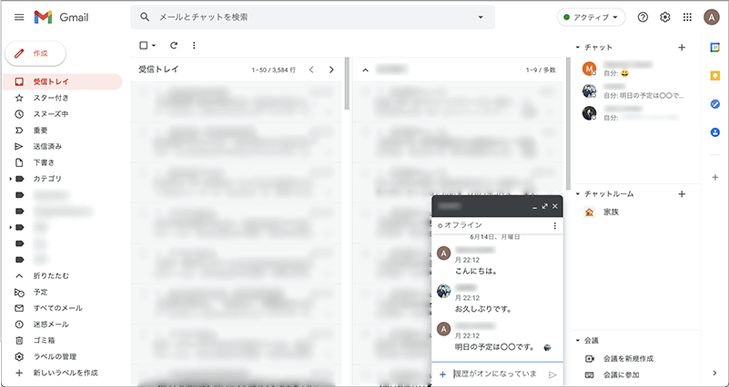Viewport: 729px width, 387px height.
Task: Open Google Tasks side panel icon
Action: [715, 104]
